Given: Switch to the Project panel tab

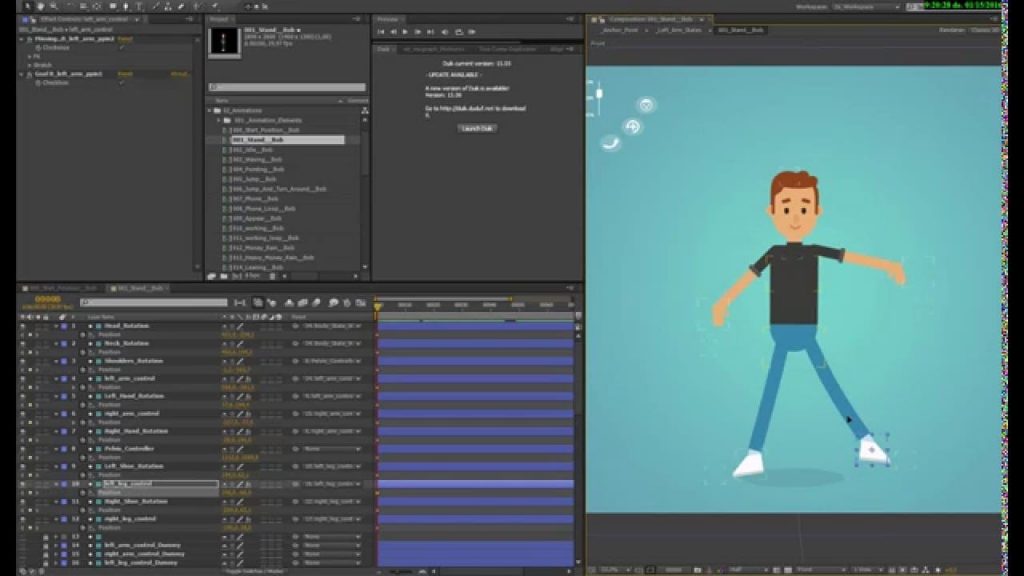Looking at the screenshot, I should 219,19.
